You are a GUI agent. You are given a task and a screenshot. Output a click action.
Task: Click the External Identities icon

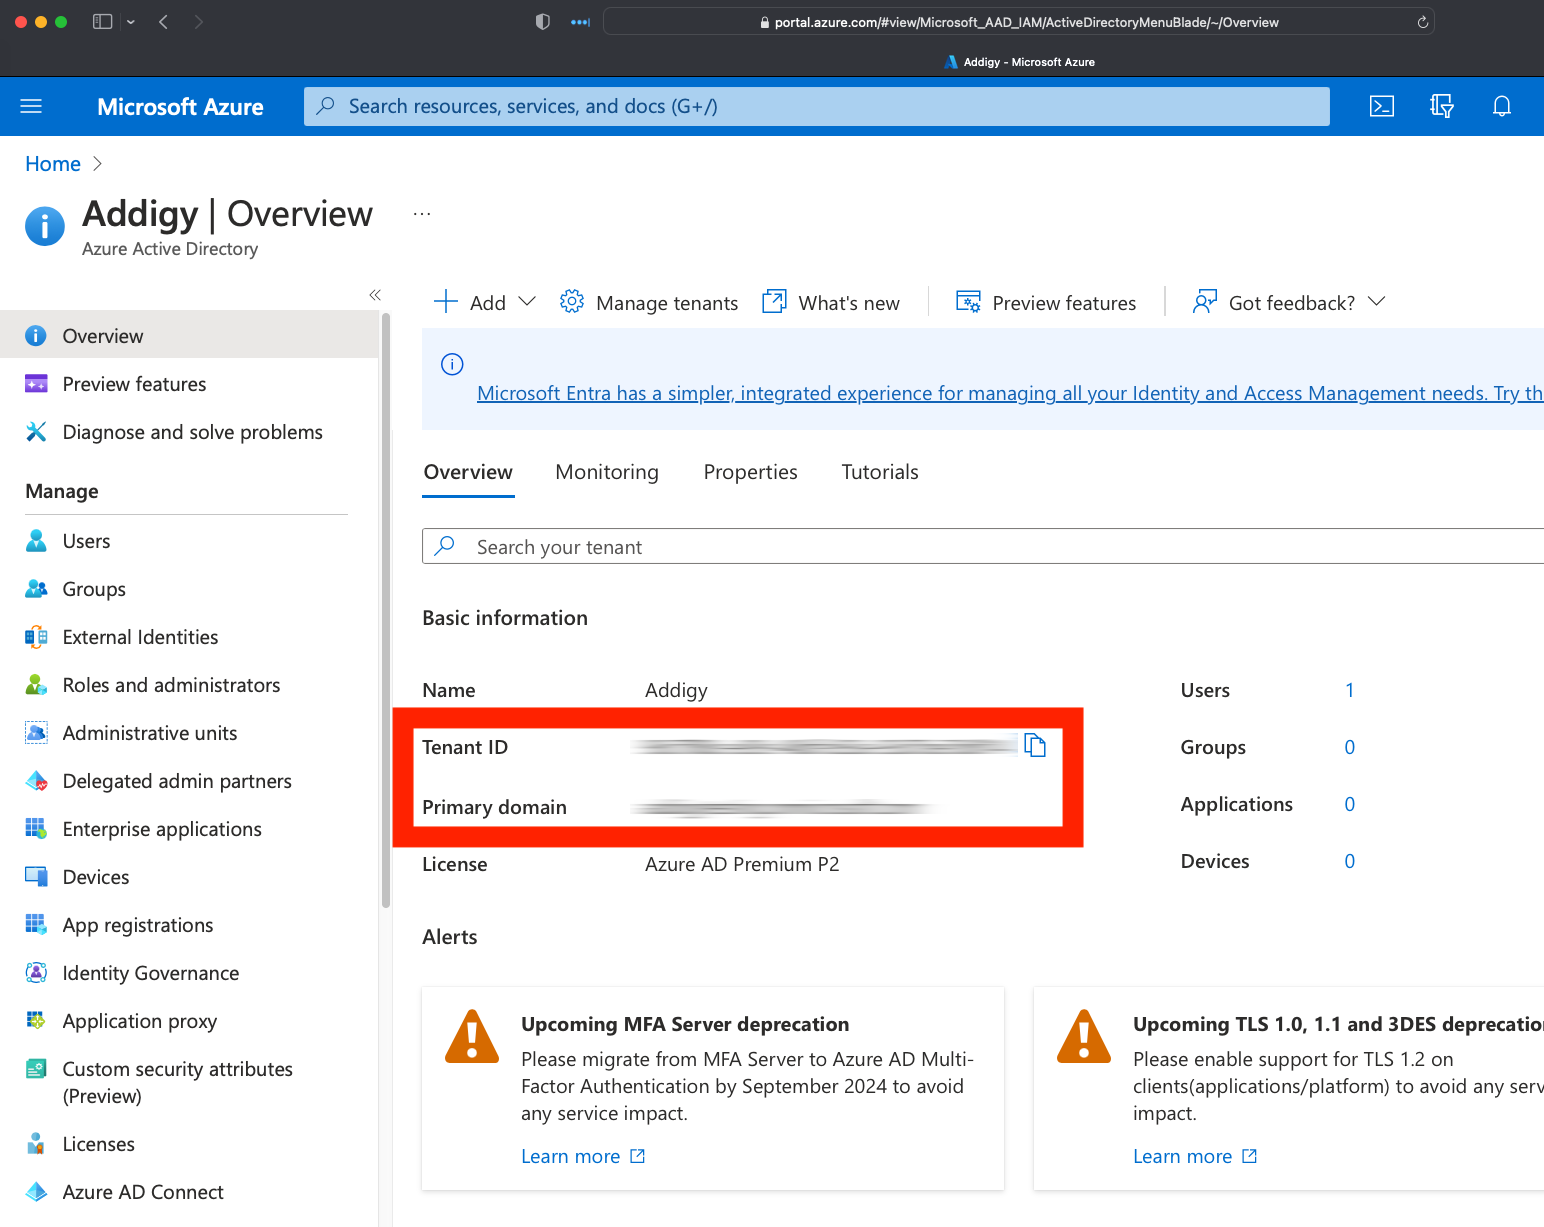(x=36, y=637)
